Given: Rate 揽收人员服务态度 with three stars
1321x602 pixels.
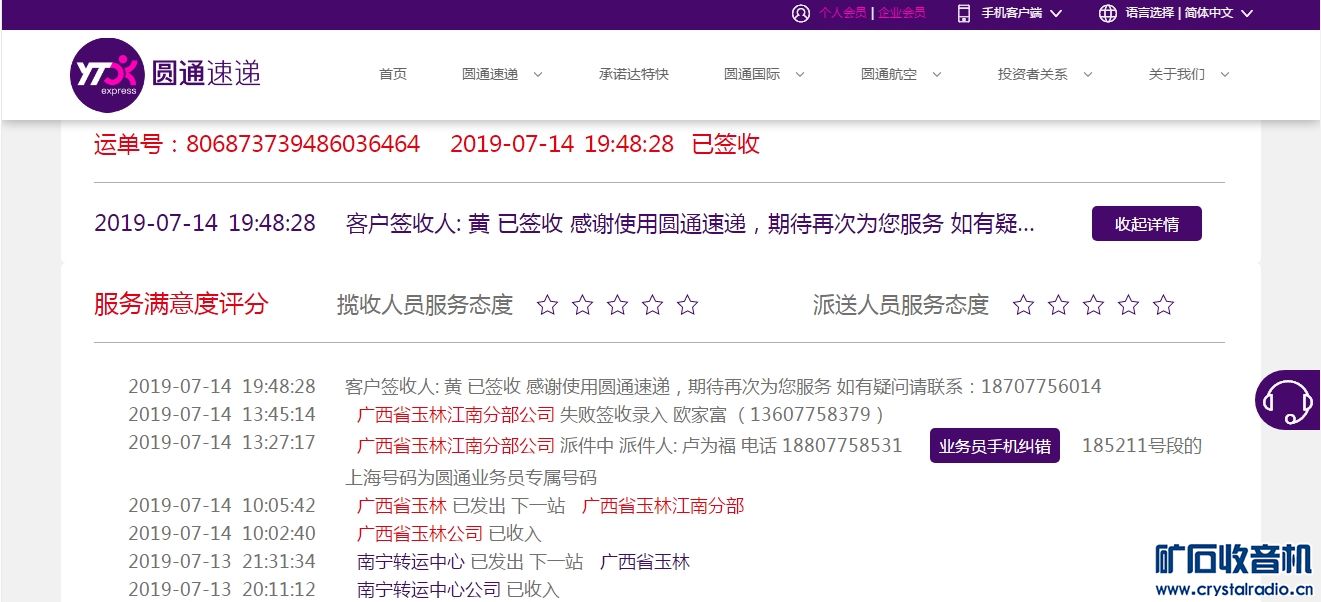Looking at the screenshot, I should tap(617, 305).
